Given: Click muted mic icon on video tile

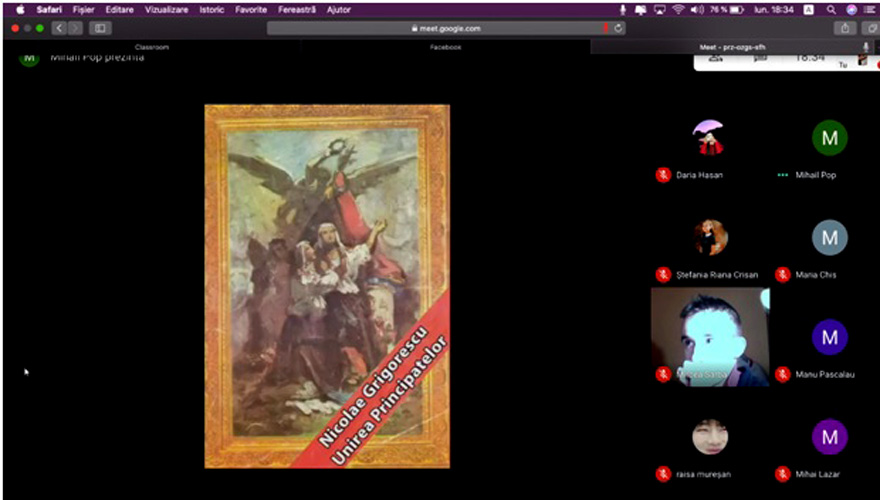Looking at the screenshot, I should 663,374.
